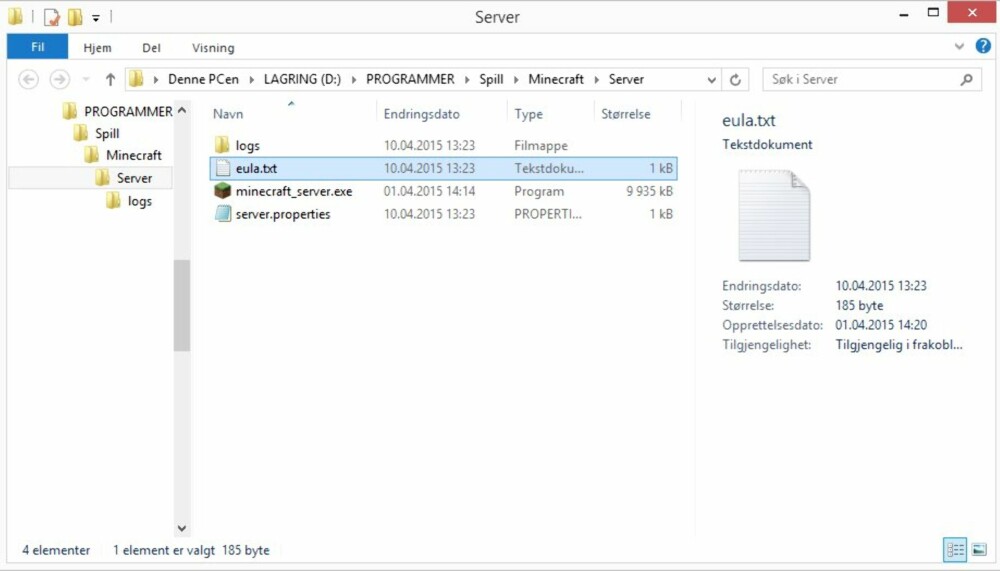Switch to the Hjem tab
The height and width of the screenshot is (571, 1000).
click(97, 48)
